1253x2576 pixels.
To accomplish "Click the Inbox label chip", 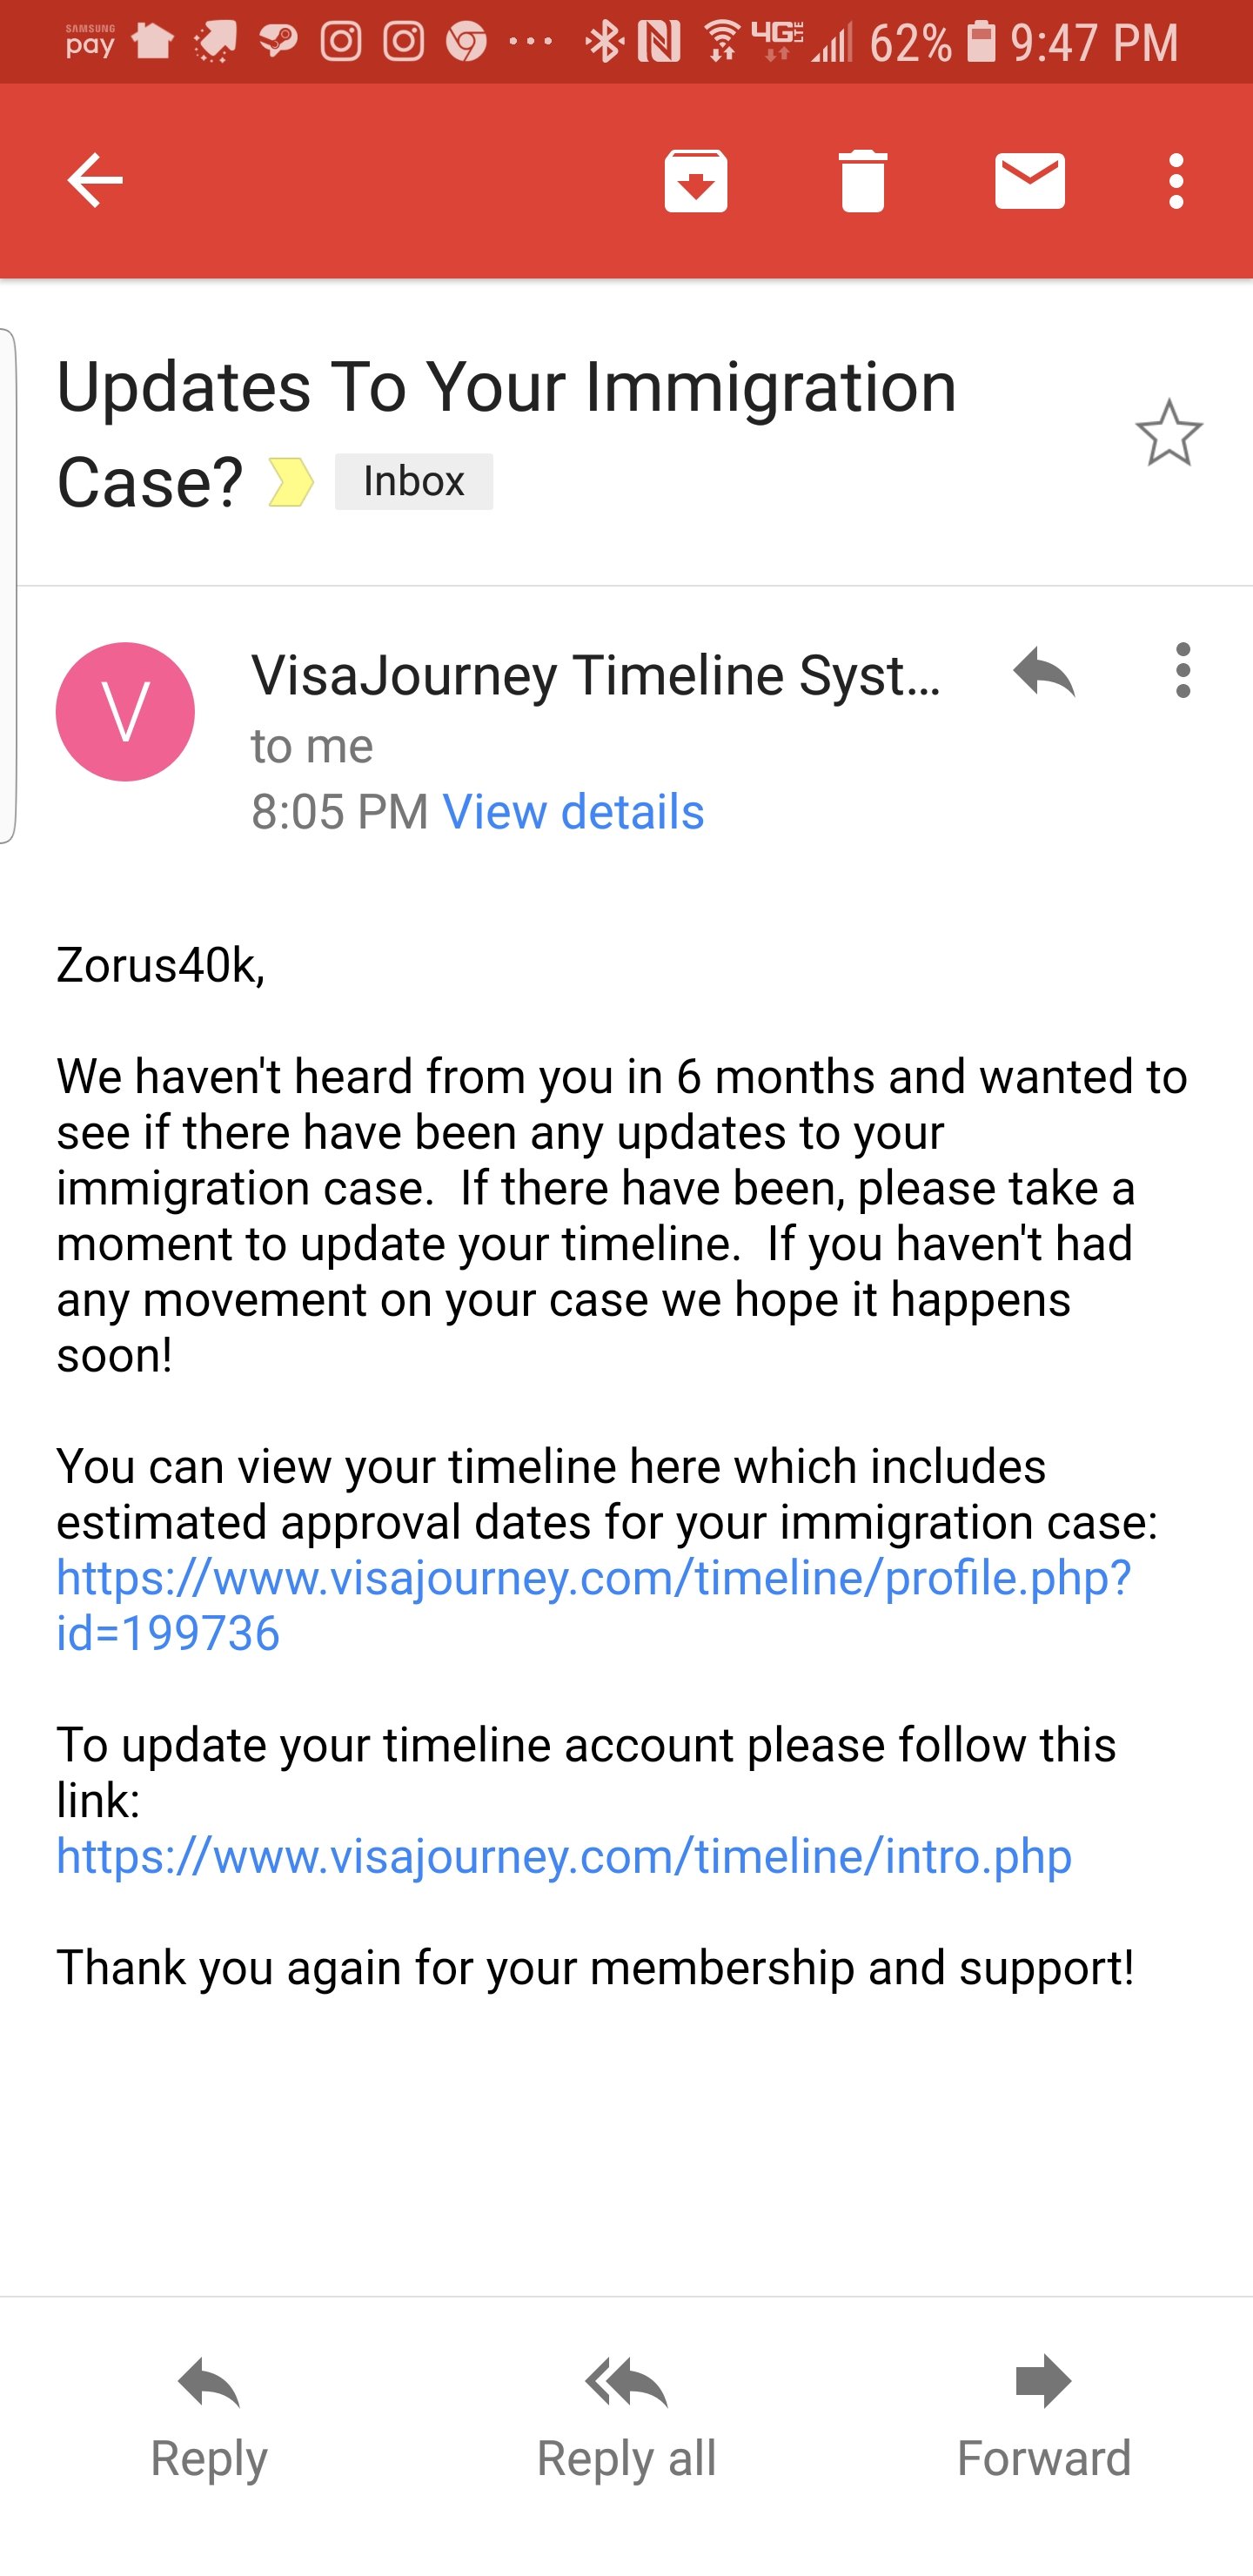I will point(414,482).
